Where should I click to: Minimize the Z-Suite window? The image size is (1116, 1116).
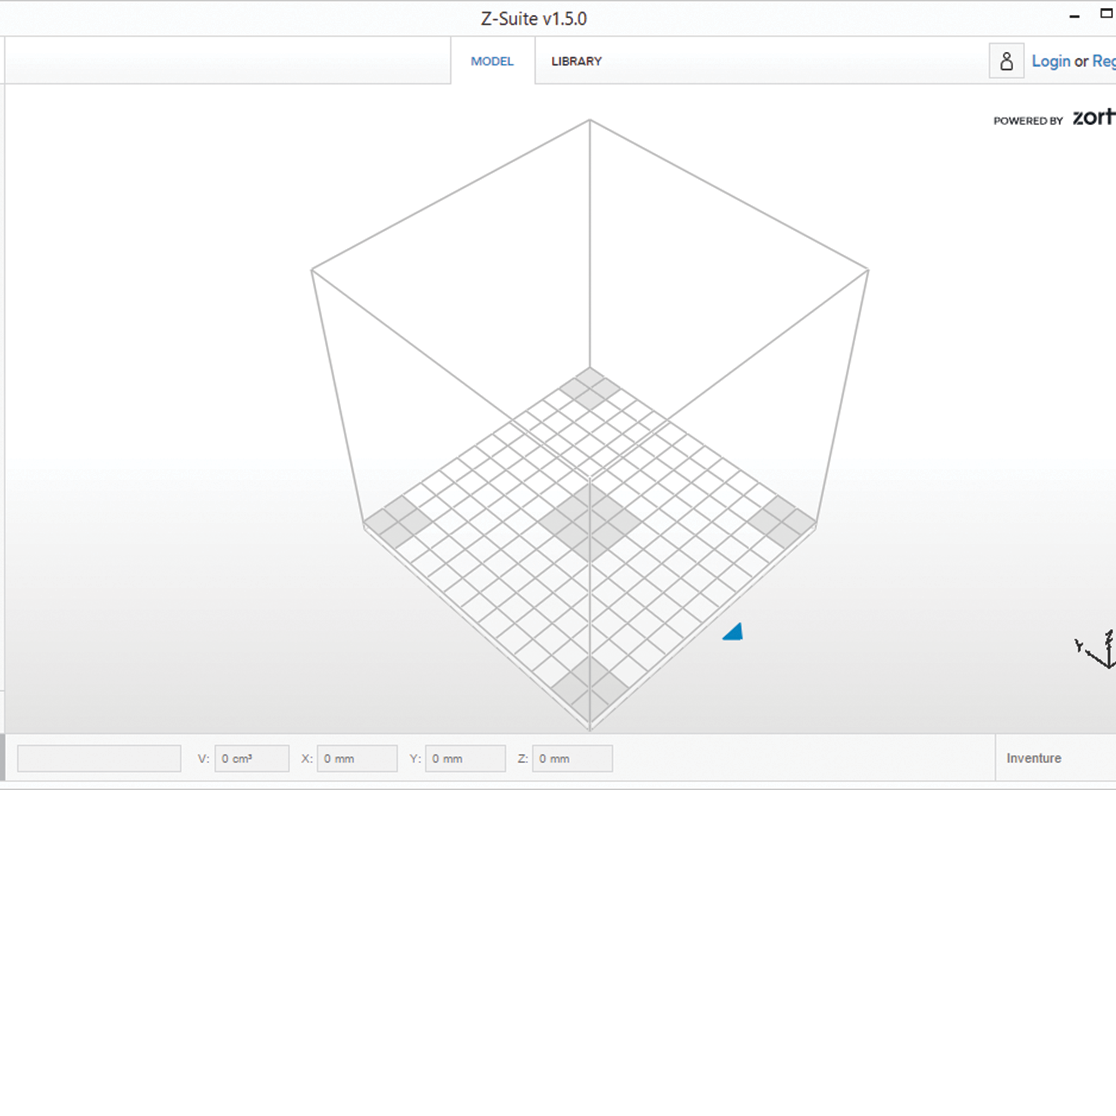1073,14
